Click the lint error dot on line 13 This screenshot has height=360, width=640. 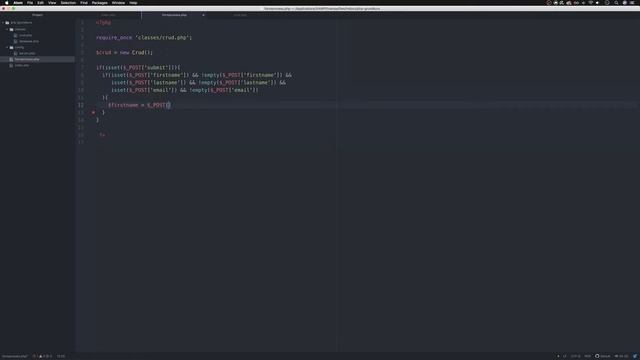click(x=93, y=112)
